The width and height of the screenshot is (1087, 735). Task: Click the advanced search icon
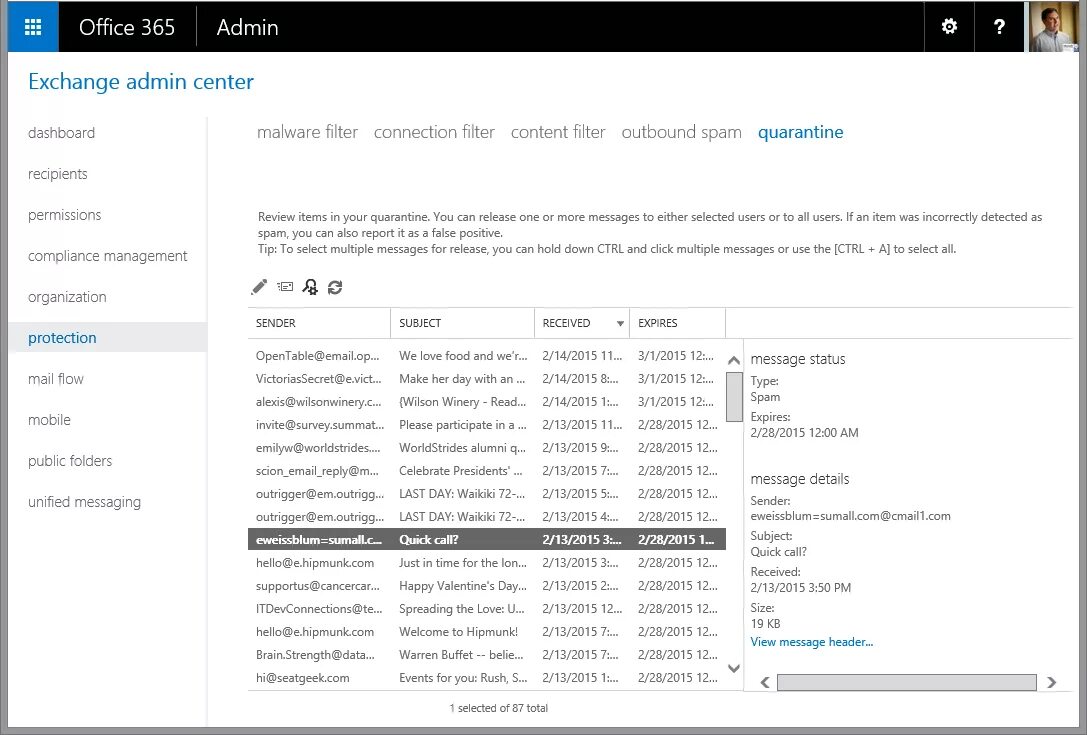(x=310, y=287)
